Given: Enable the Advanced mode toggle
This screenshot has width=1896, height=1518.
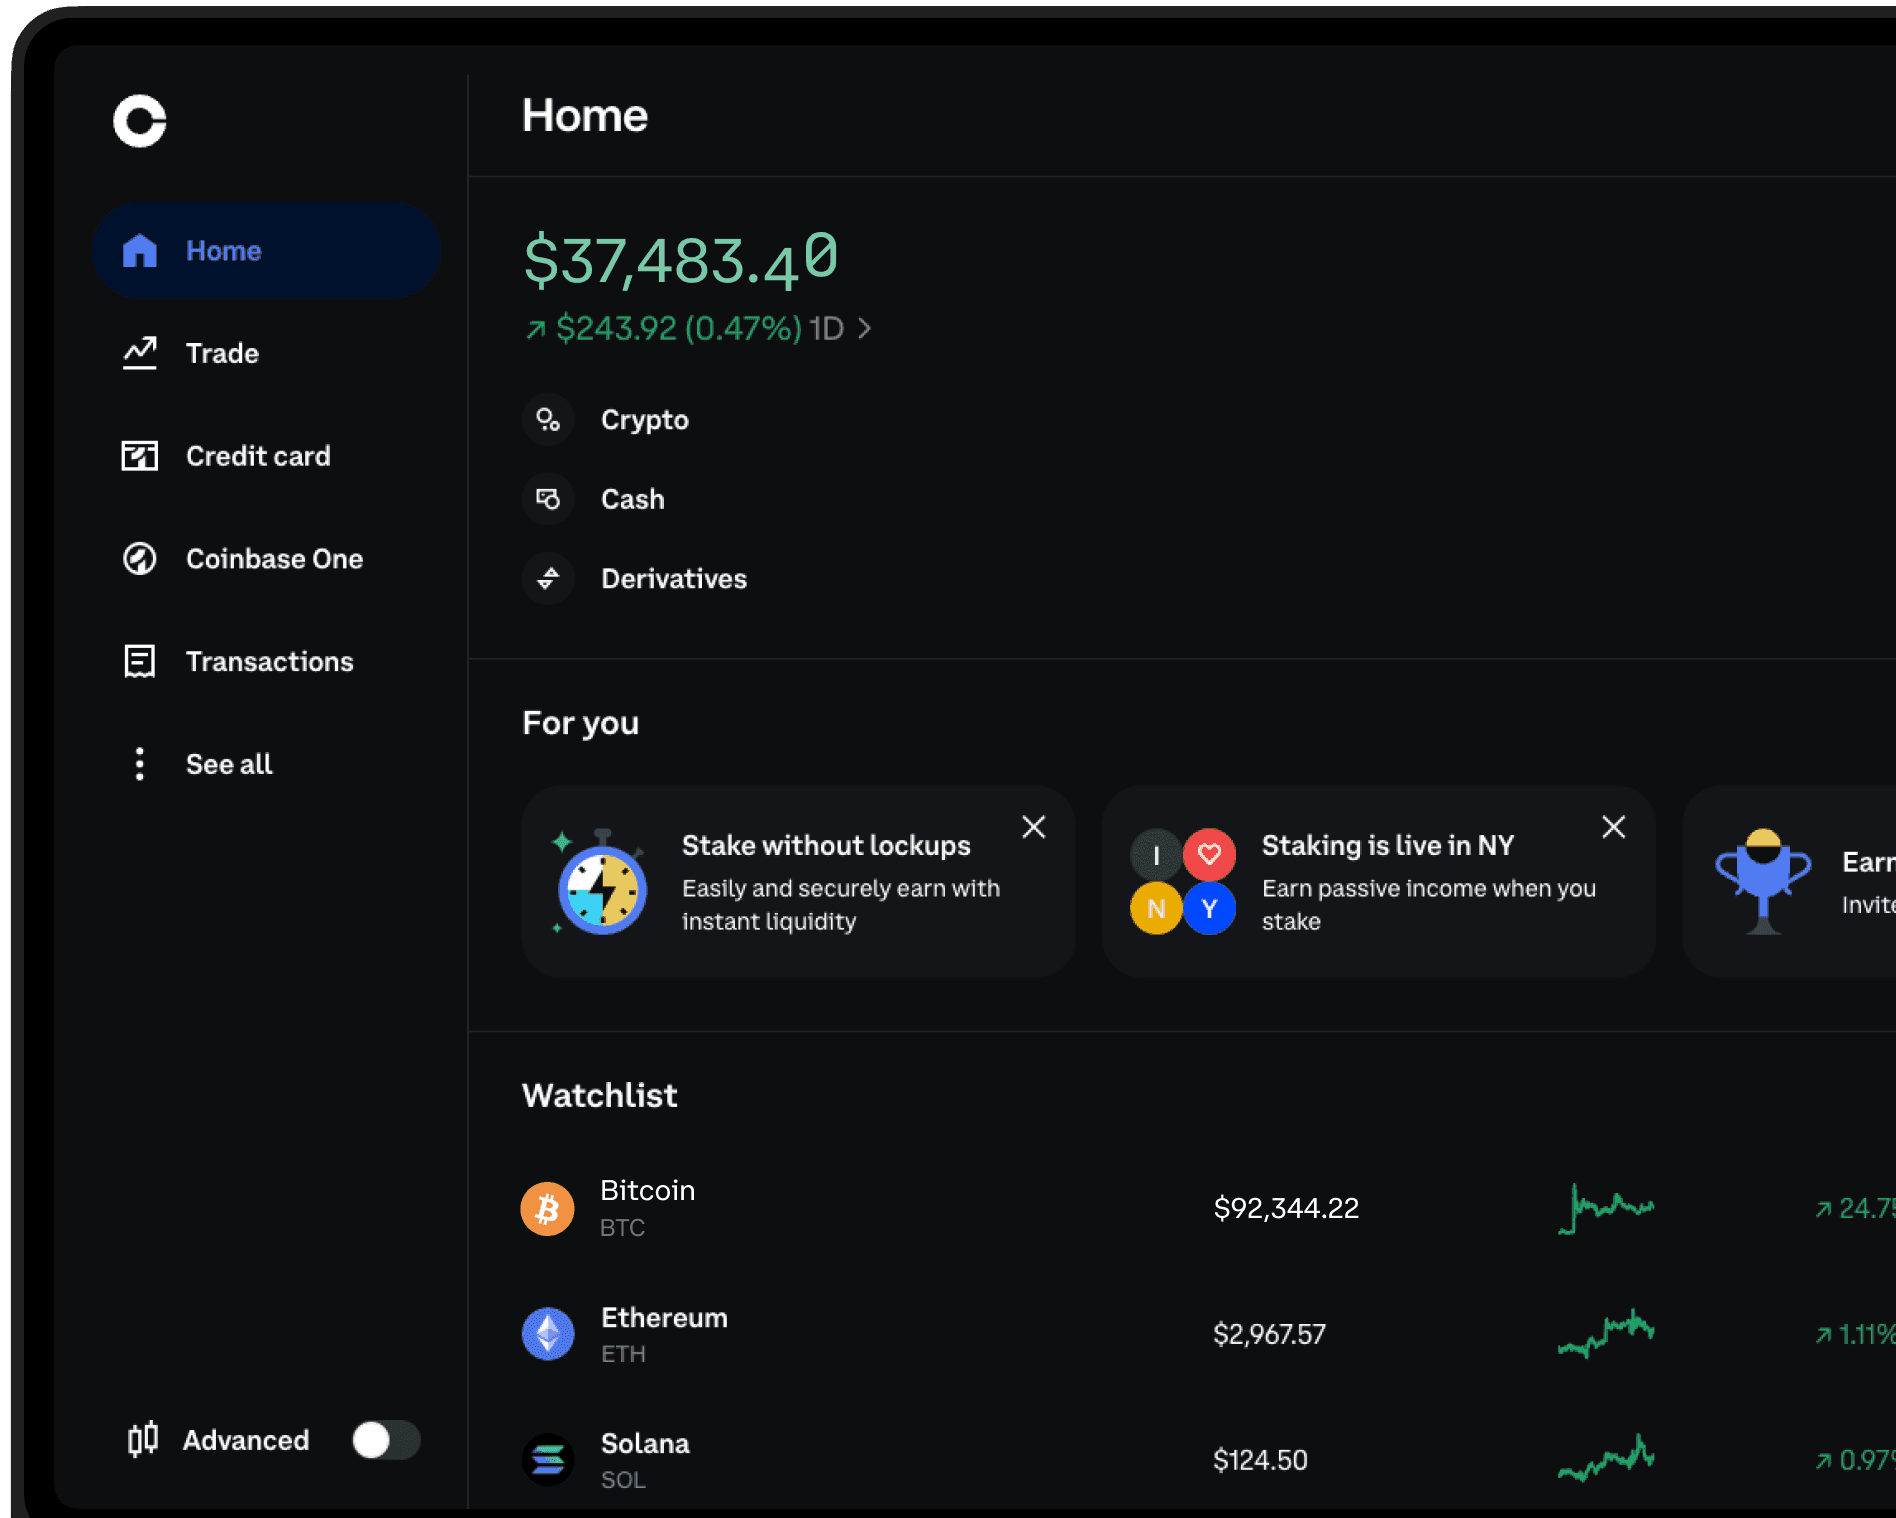Looking at the screenshot, I should coord(385,1440).
